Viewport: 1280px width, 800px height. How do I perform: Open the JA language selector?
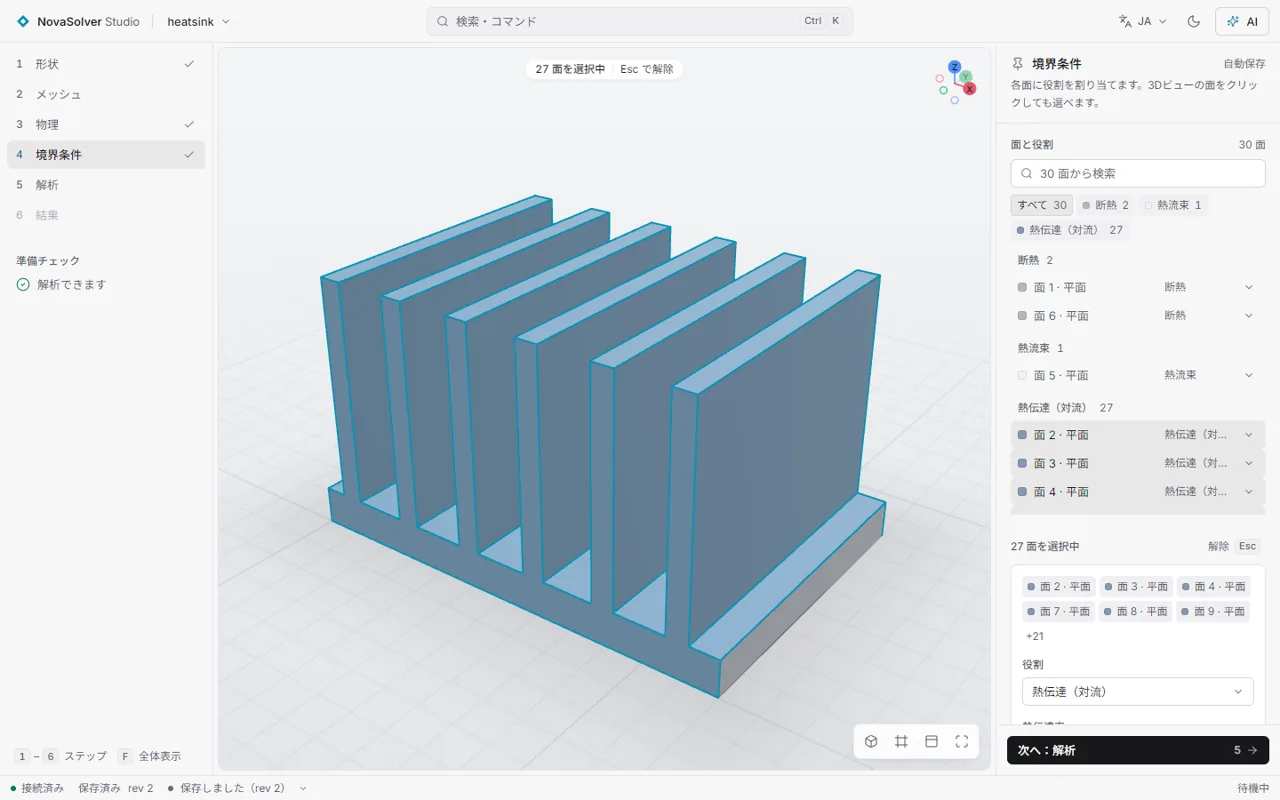coord(1143,21)
